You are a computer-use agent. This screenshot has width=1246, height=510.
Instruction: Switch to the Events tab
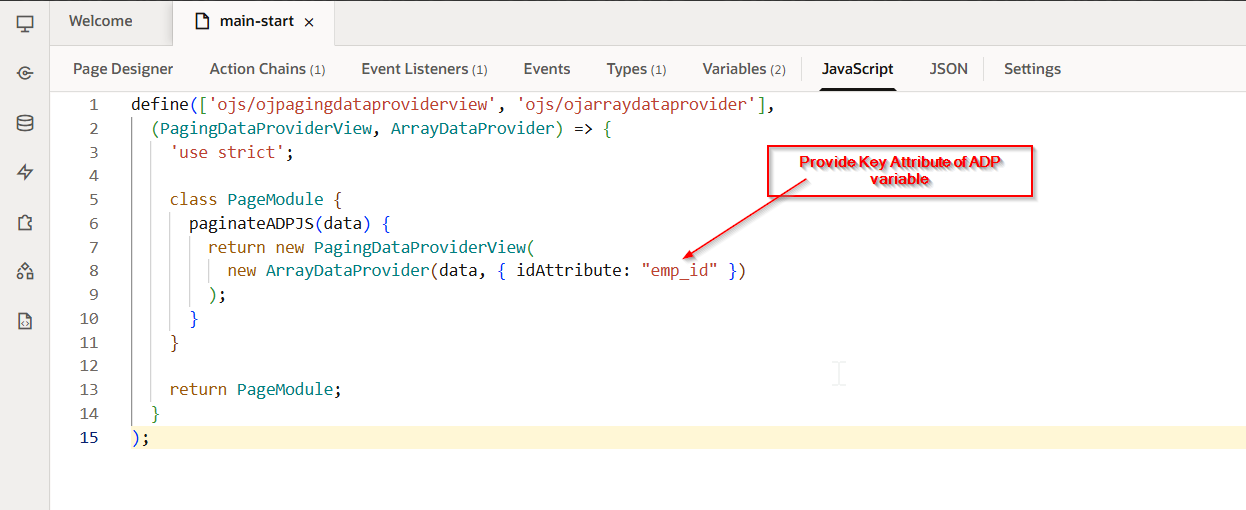(547, 69)
